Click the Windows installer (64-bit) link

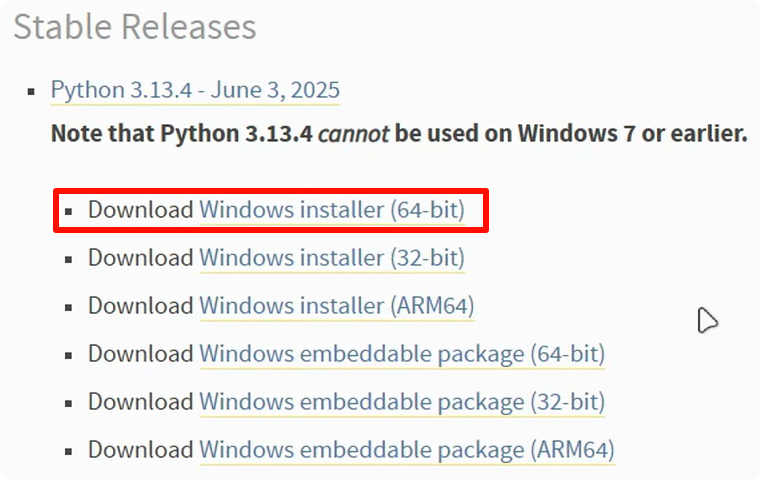[x=331, y=210]
